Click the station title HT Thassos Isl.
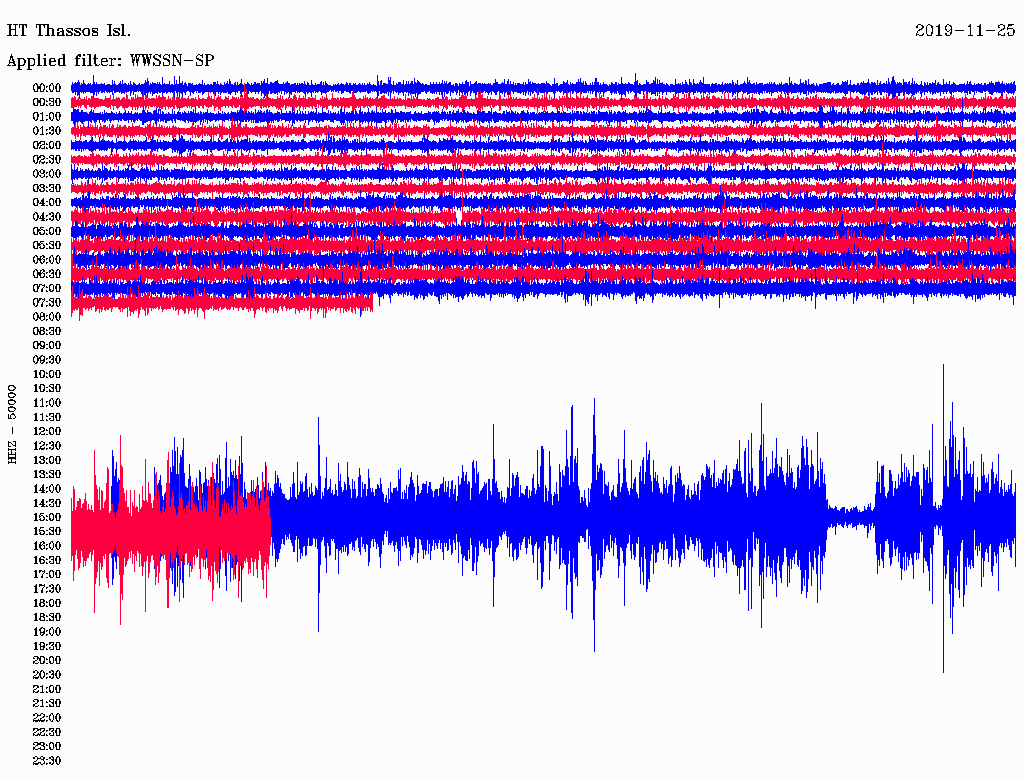1024x780 pixels. tap(69, 31)
